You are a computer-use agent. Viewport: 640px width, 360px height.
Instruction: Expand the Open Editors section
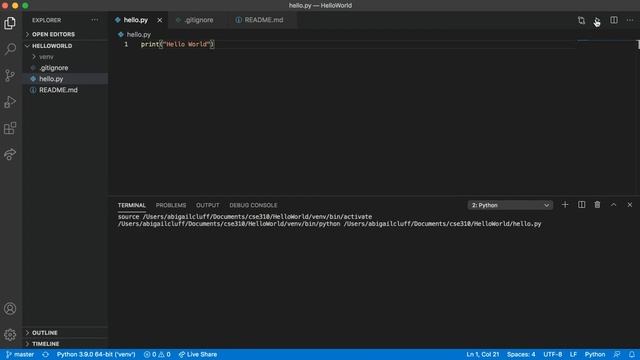[65, 34]
